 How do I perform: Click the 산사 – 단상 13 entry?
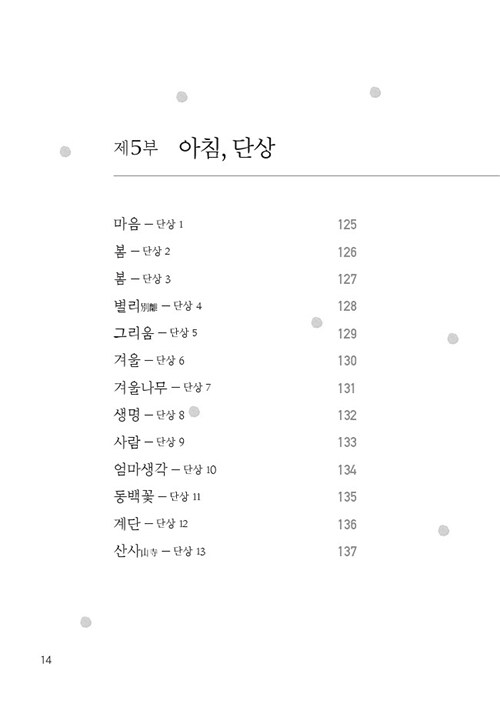pos(159,550)
